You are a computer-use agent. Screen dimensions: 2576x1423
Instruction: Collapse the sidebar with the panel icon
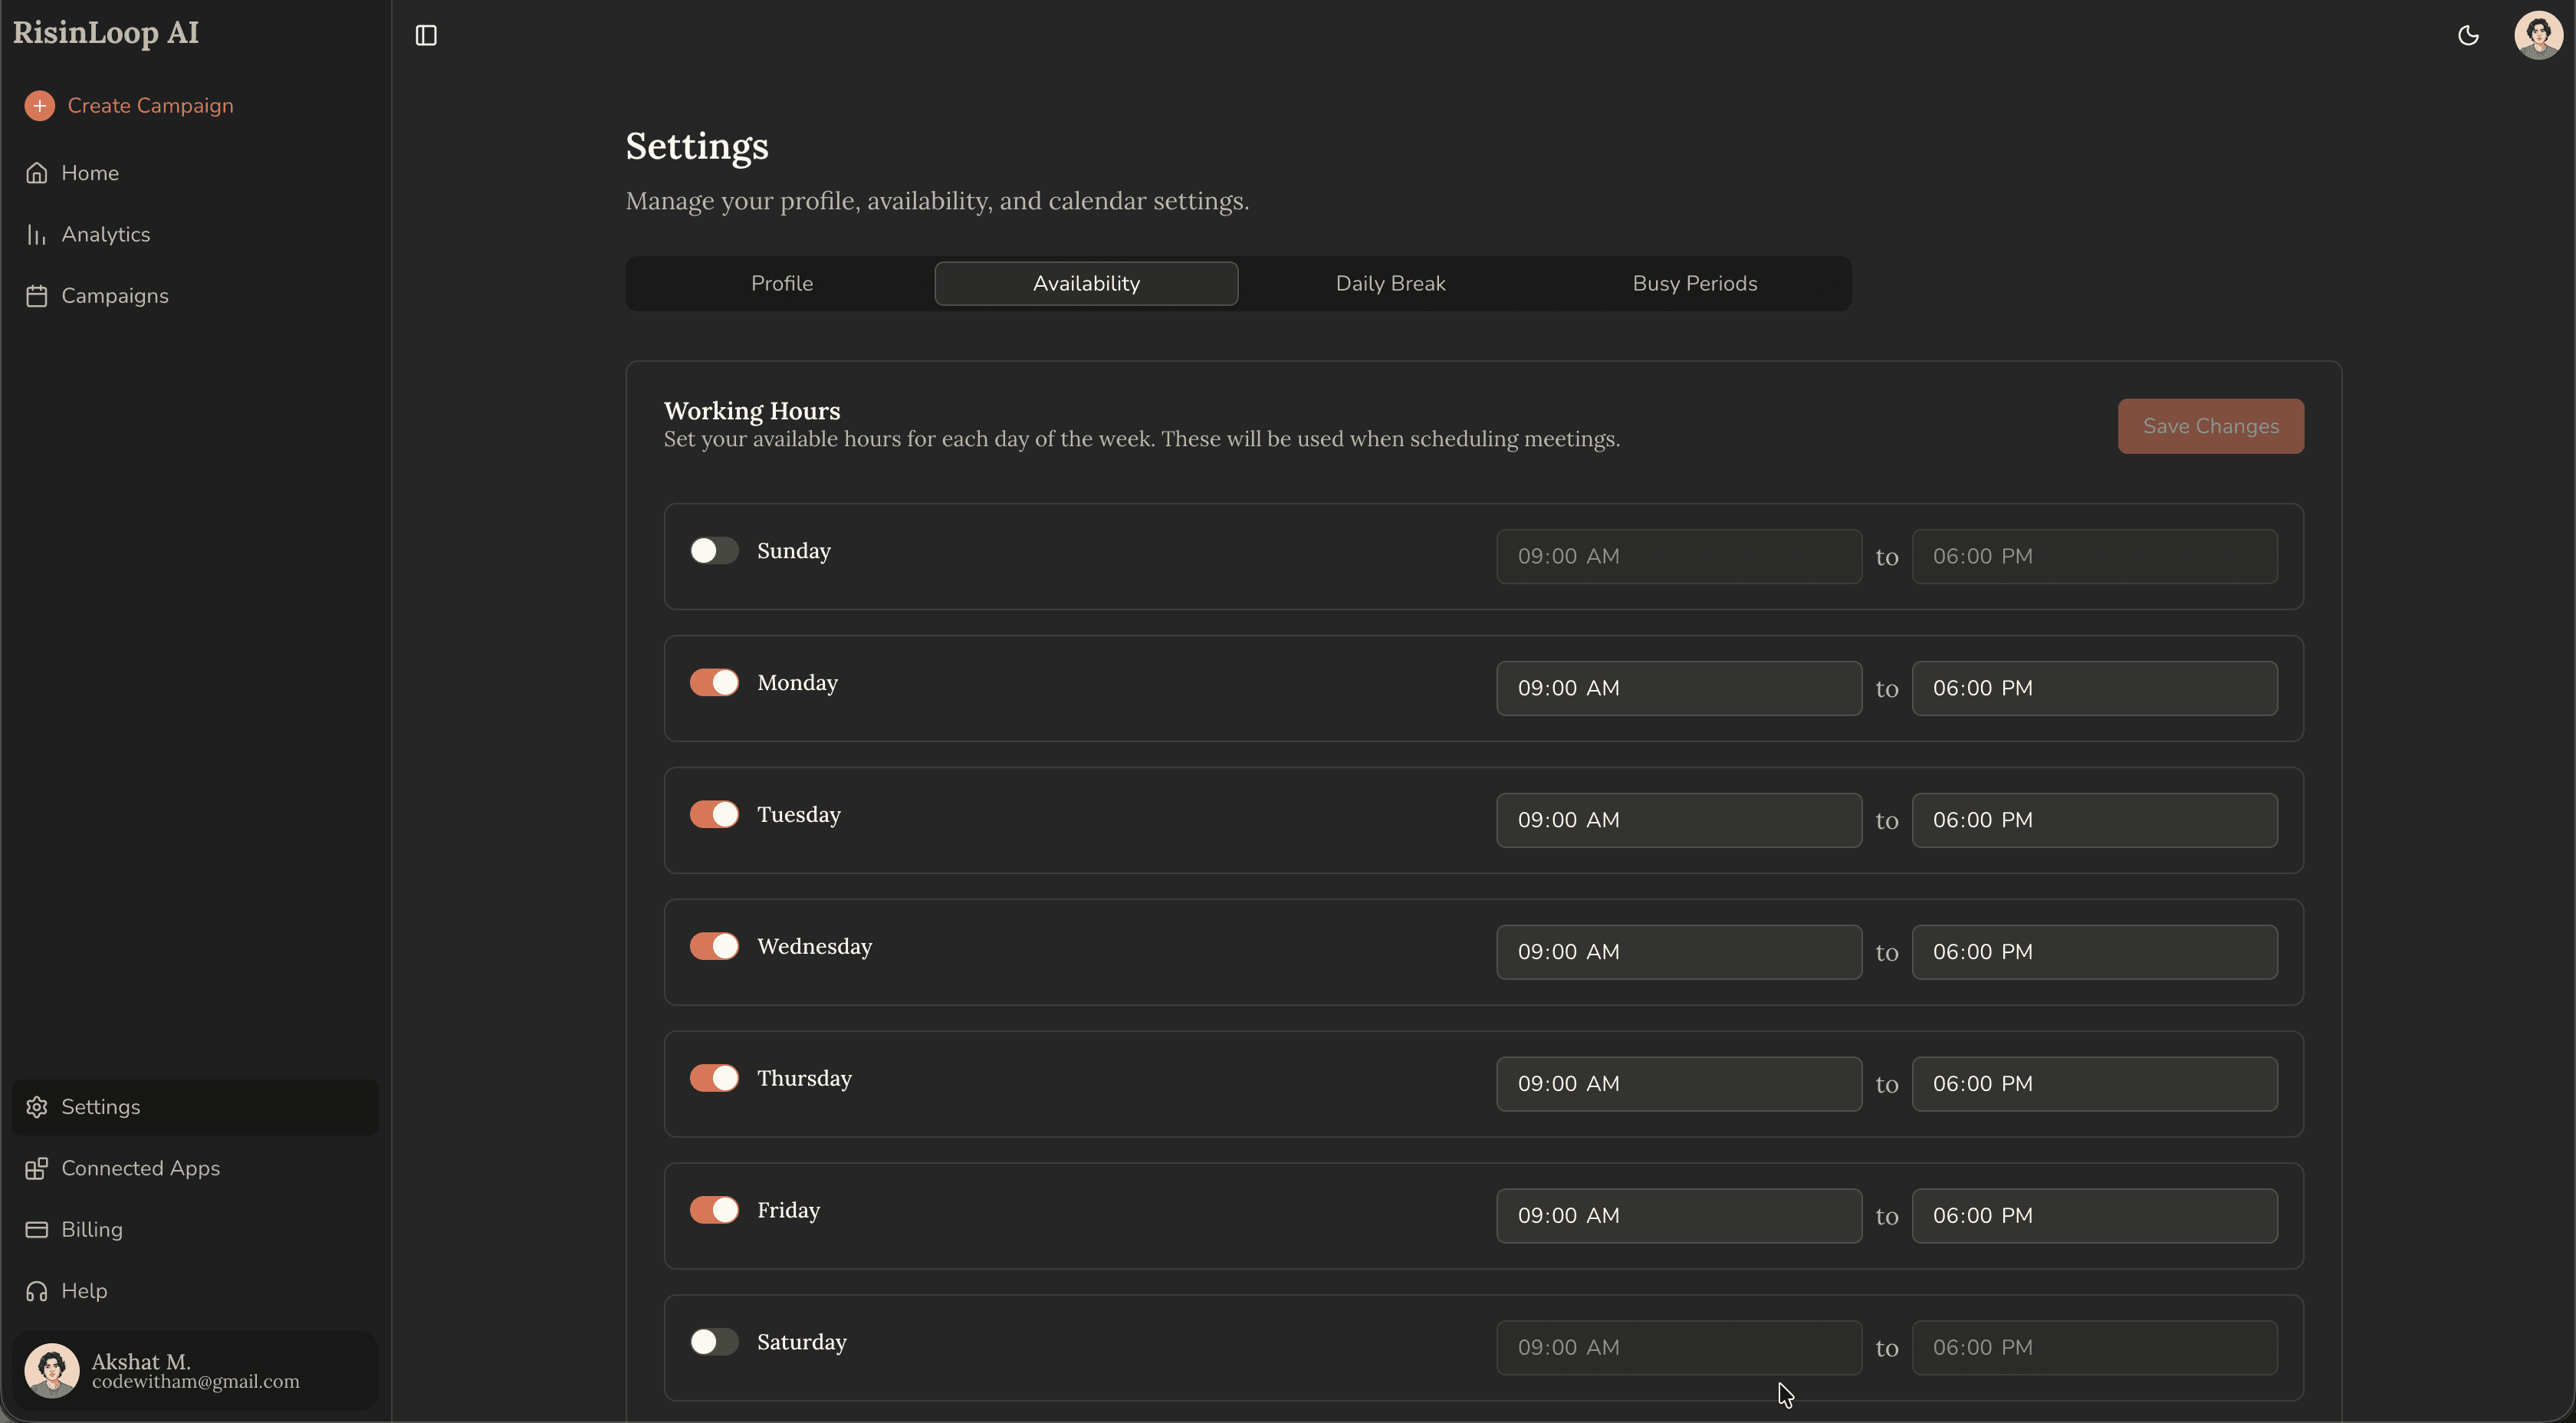pos(425,35)
